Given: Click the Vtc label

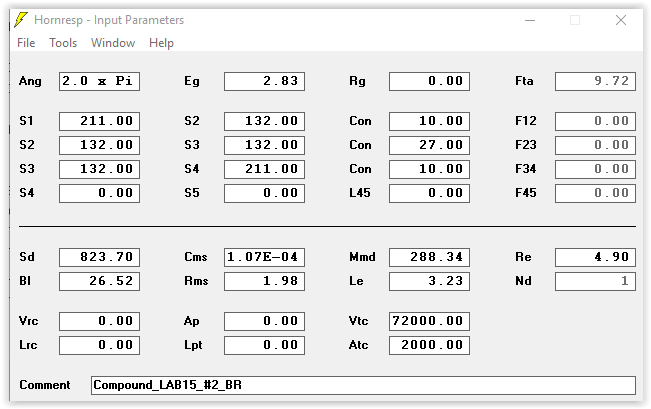Looking at the screenshot, I should 358,321.
